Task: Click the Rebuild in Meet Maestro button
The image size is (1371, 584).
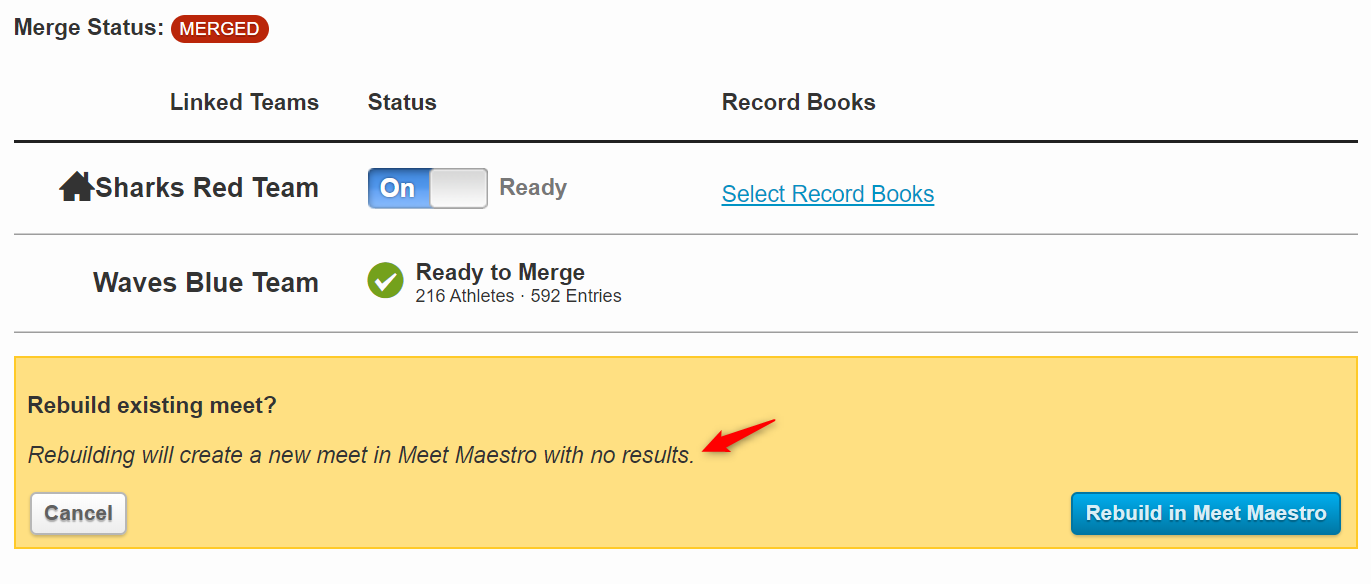Action: [x=1206, y=513]
